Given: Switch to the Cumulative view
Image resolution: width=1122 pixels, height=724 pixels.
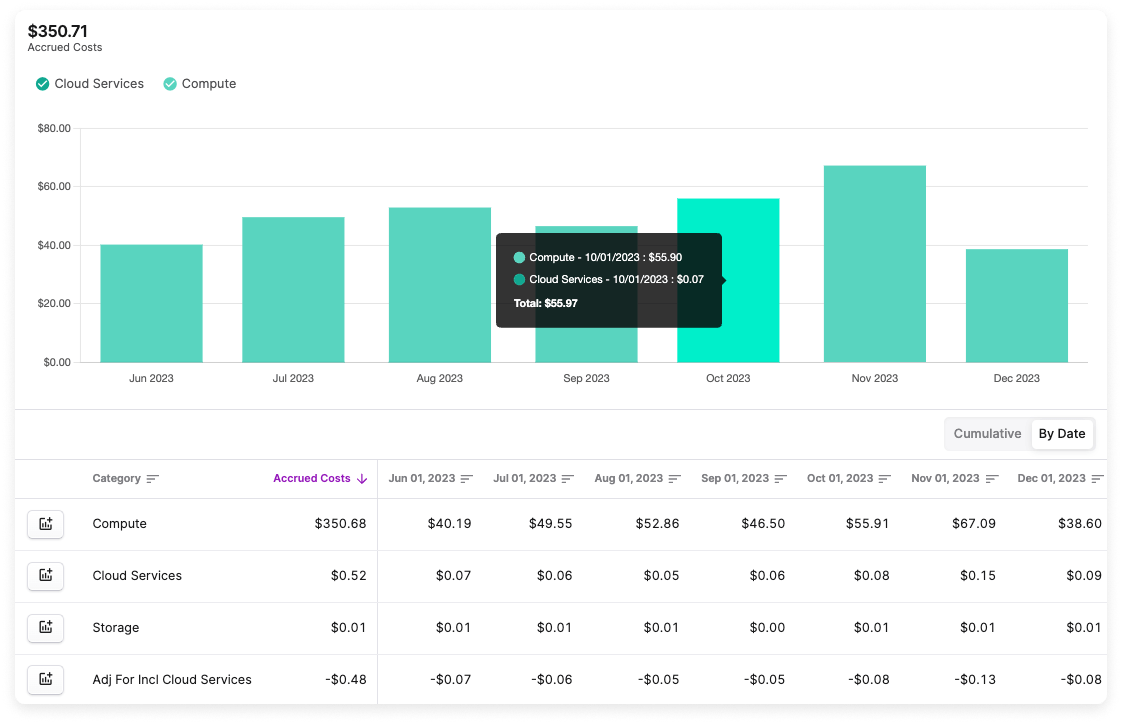Looking at the screenshot, I should pos(987,433).
